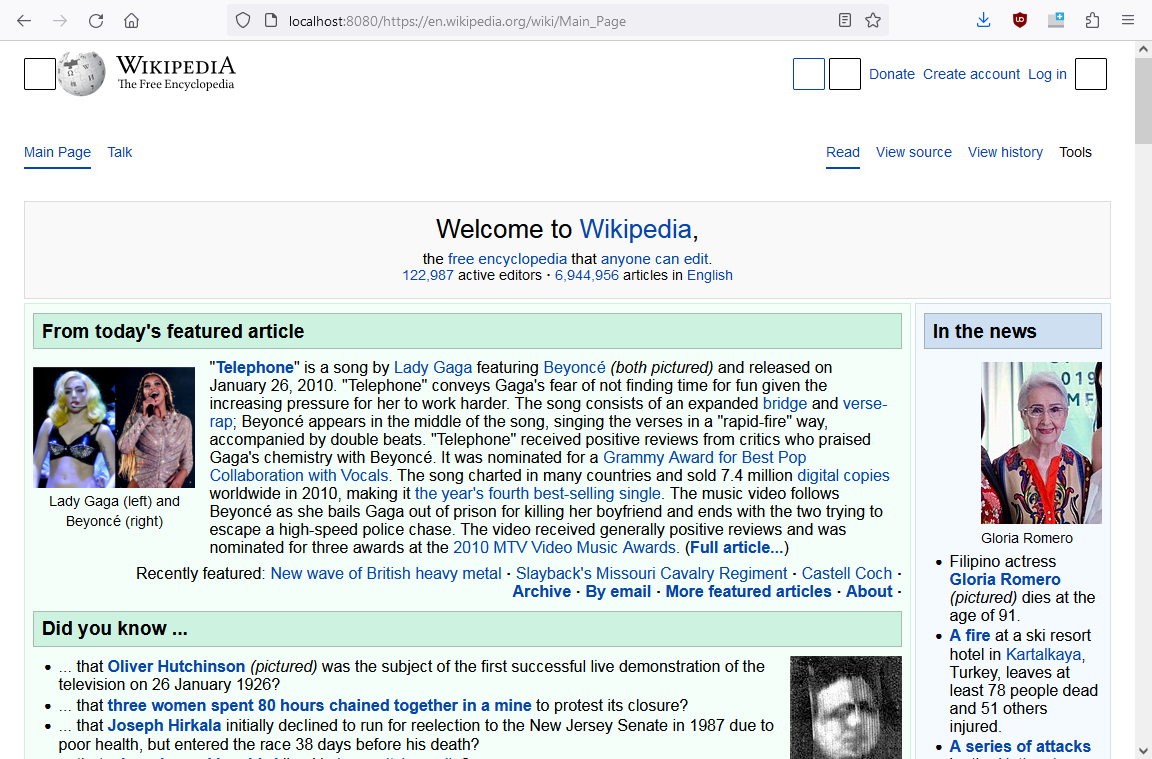Screen dimensions: 1152x759
Task: Open the Oliver Hutchinson link
Action: coord(176,666)
